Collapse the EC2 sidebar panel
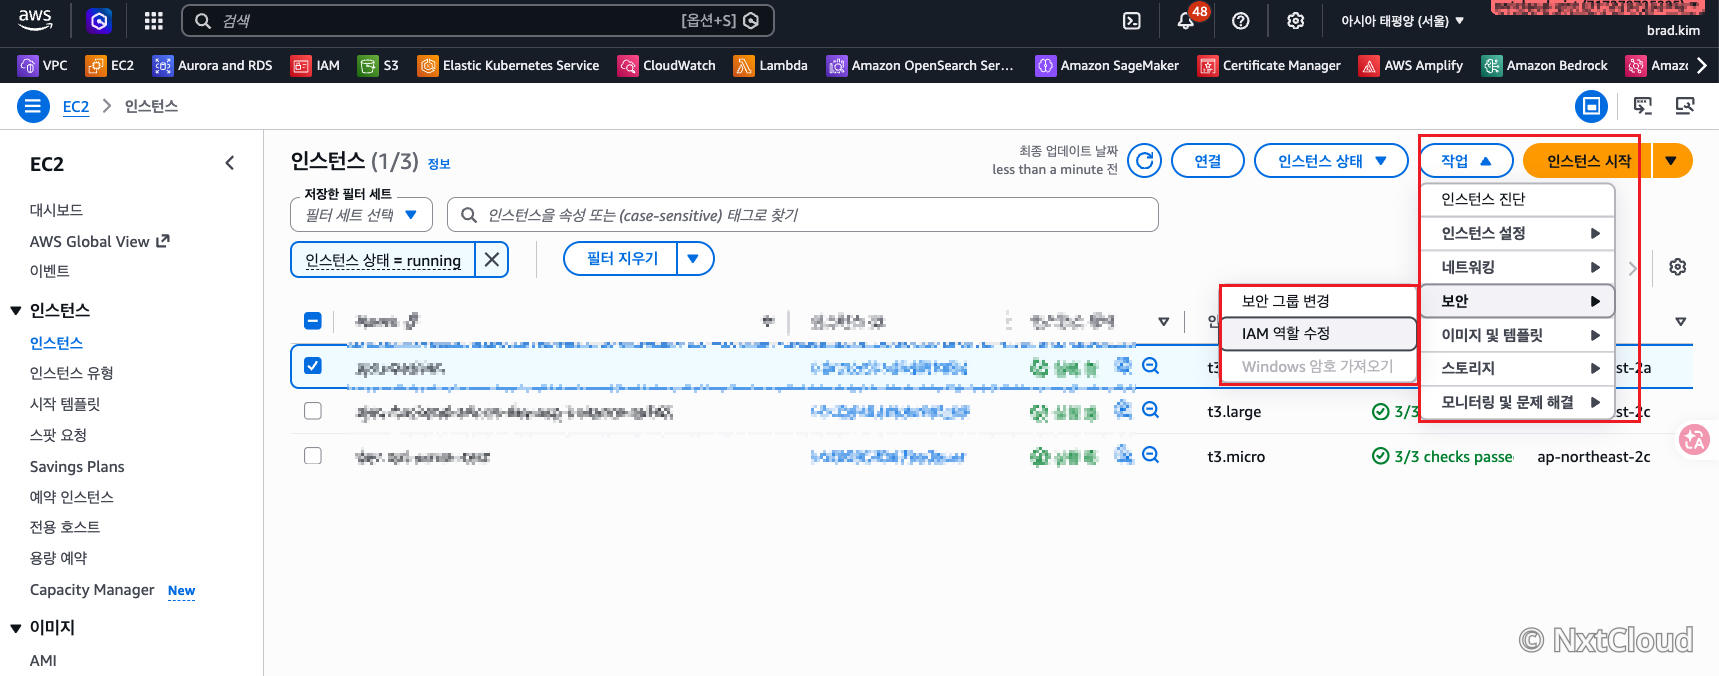Image resolution: width=1719 pixels, height=676 pixels. 229,163
